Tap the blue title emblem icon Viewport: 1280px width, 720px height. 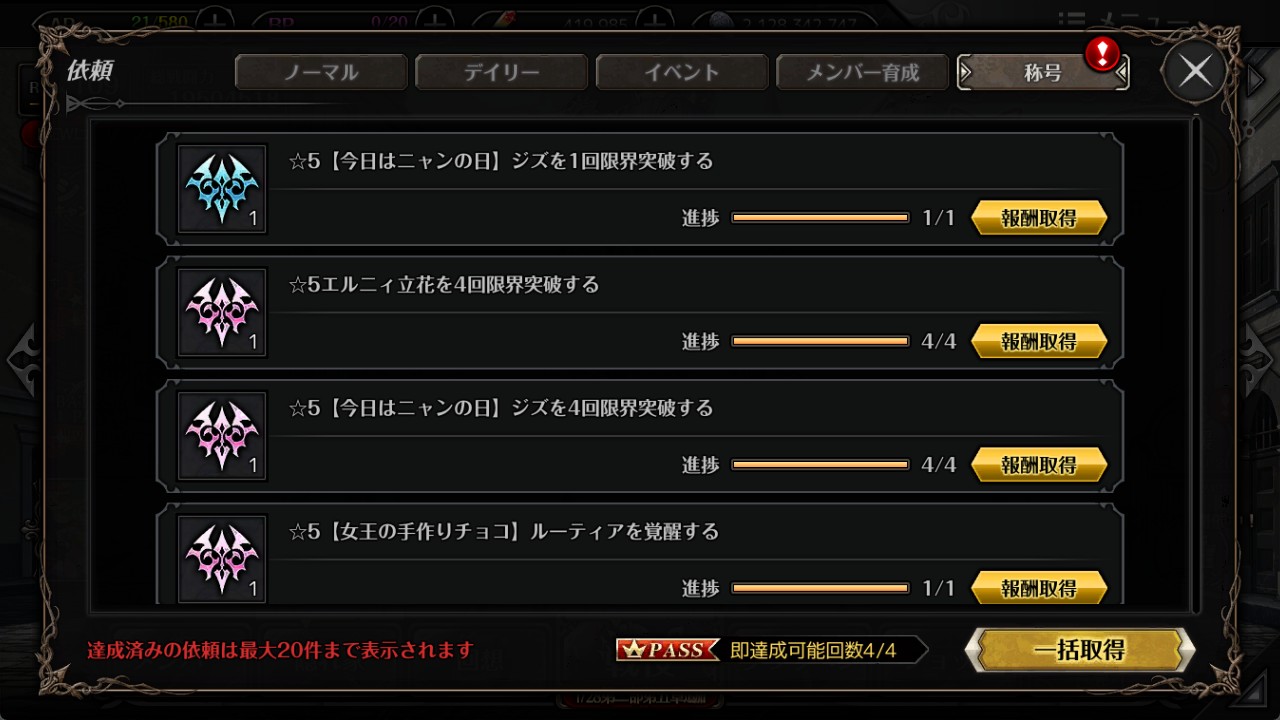point(222,189)
